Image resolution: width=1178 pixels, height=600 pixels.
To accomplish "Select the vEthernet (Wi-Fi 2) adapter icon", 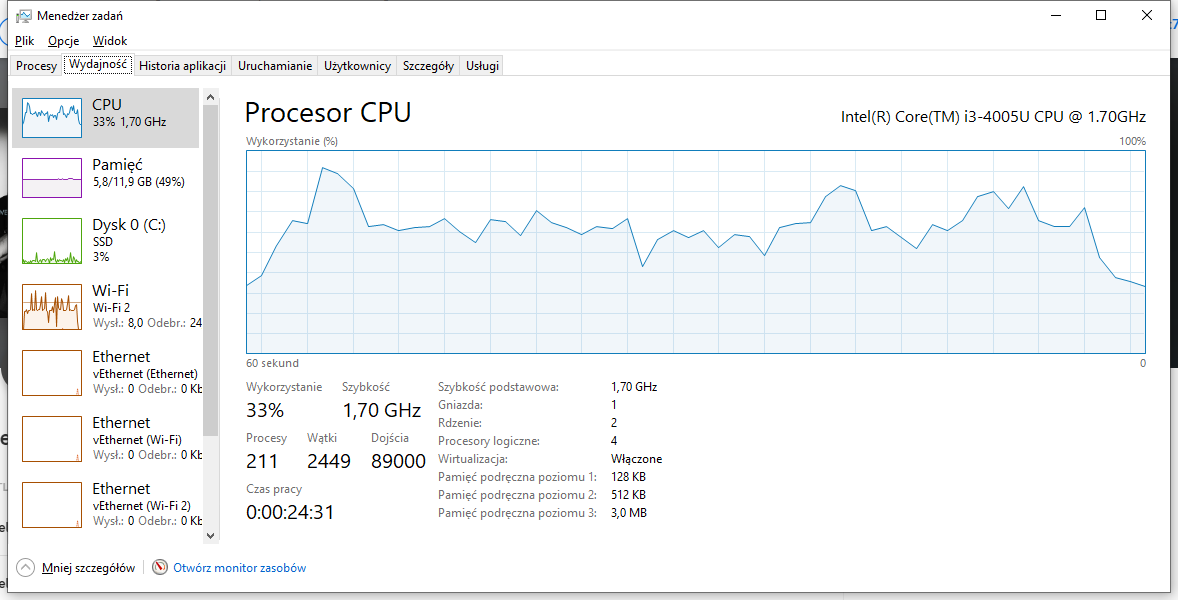I will click(52, 505).
